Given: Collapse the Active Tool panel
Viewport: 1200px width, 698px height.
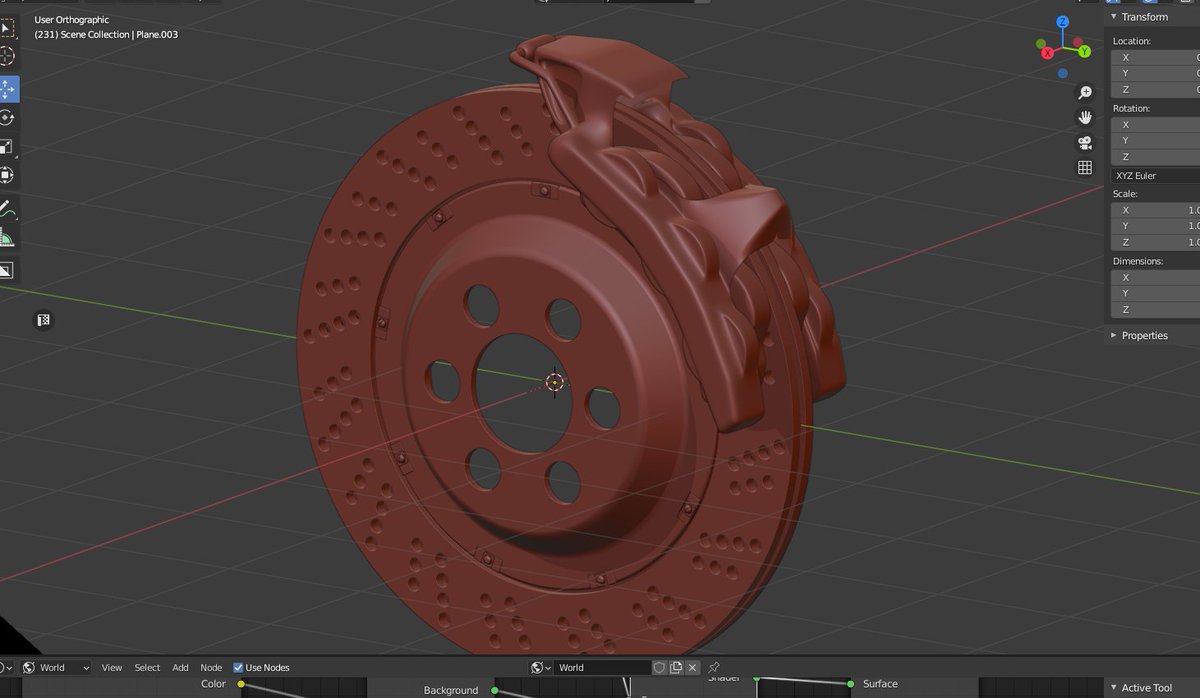Looking at the screenshot, I should (1114, 688).
